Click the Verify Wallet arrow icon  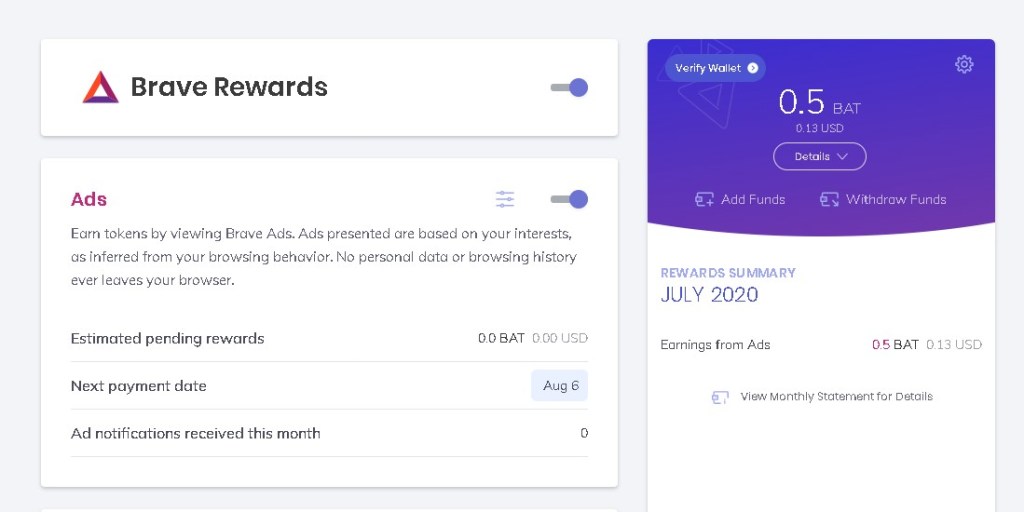tap(753, 68)
